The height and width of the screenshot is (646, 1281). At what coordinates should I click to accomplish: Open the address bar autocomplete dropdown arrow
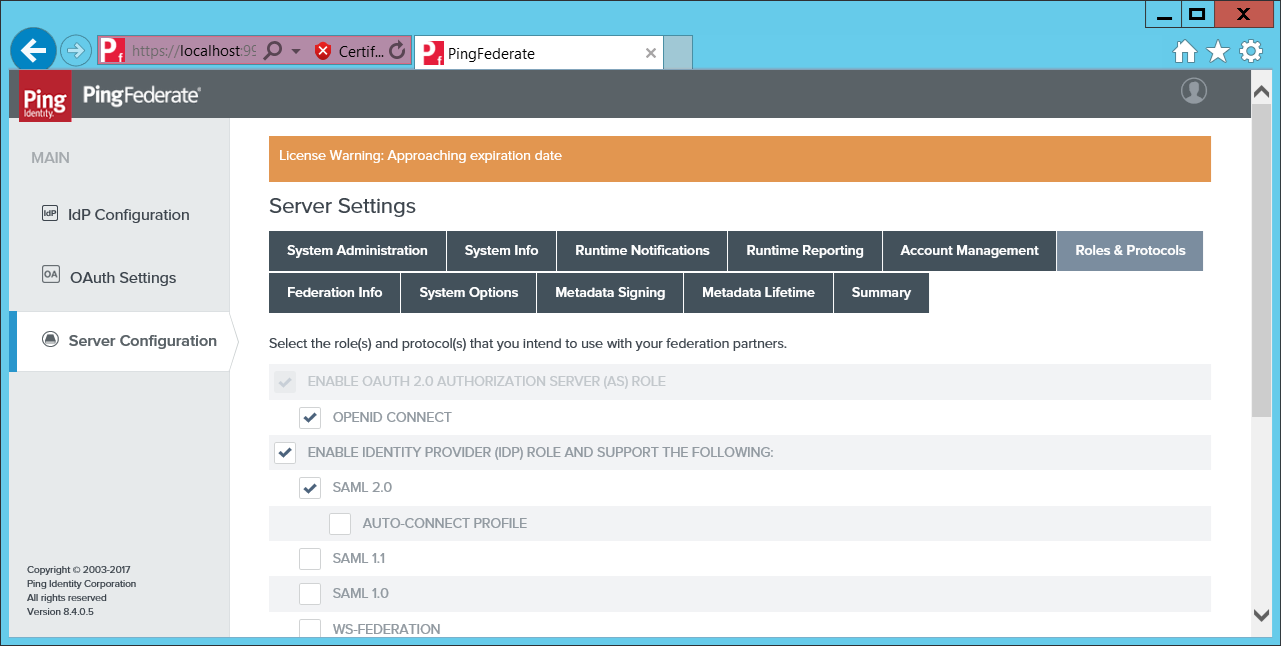296,51
